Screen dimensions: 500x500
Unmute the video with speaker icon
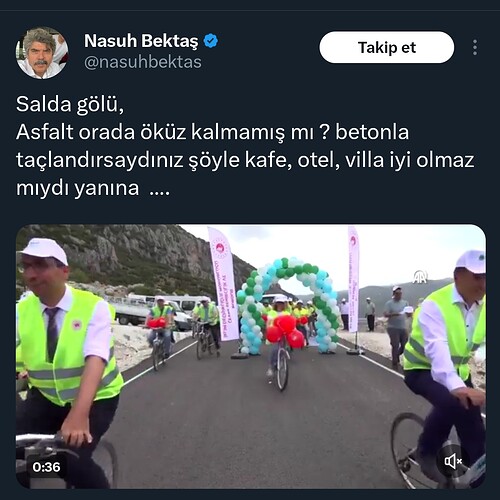[453, 462]
